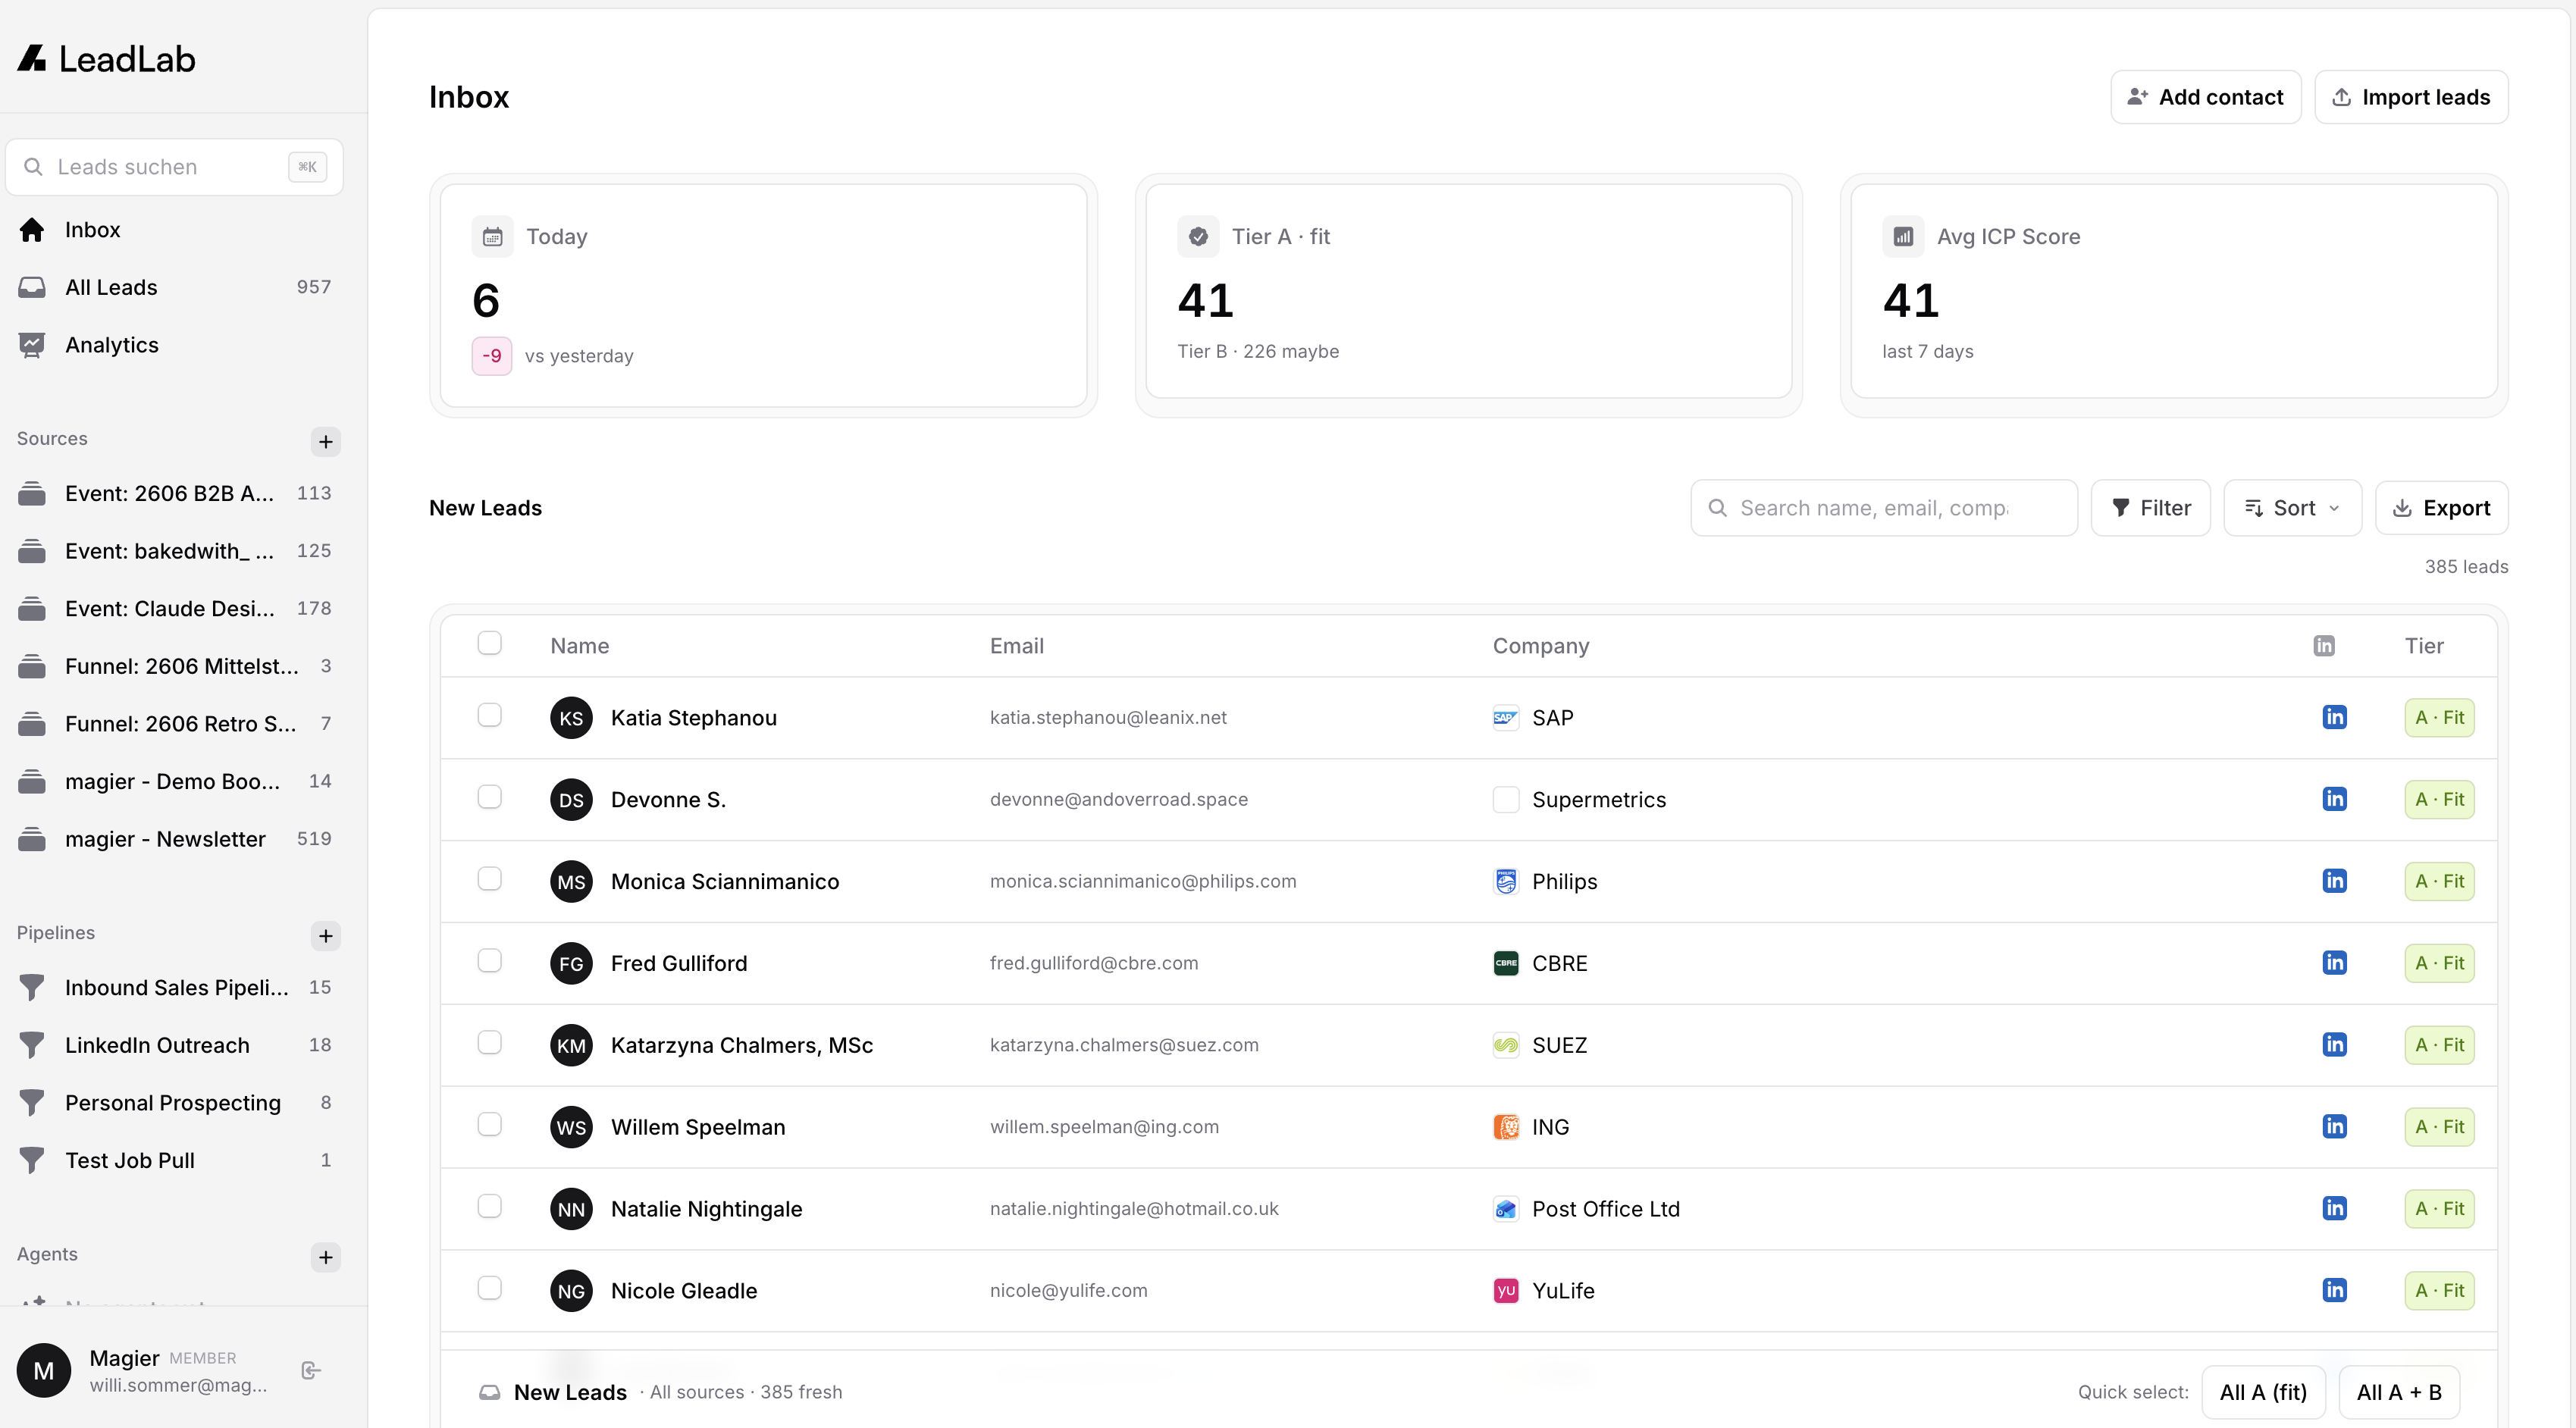Check the box for Katia Stephanou

click(489, 715)
